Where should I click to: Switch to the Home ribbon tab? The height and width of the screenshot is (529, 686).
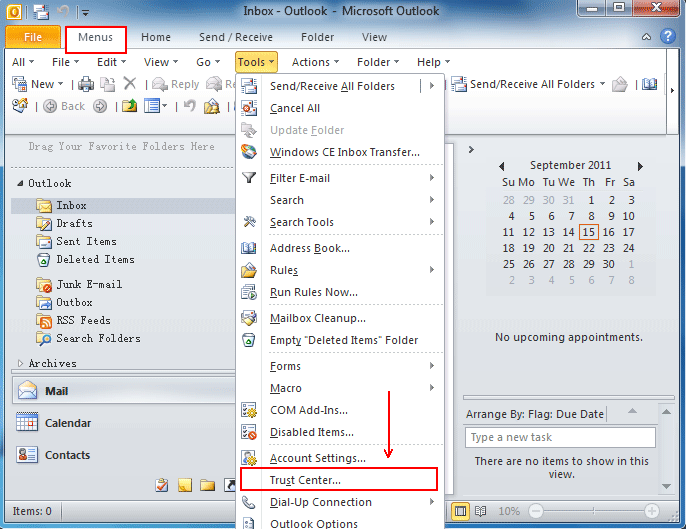coord(156,37)
